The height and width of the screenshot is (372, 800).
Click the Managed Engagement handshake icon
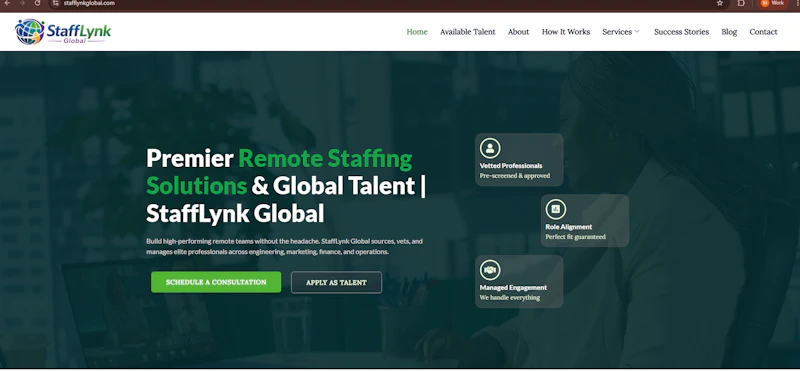coord(490,270)
